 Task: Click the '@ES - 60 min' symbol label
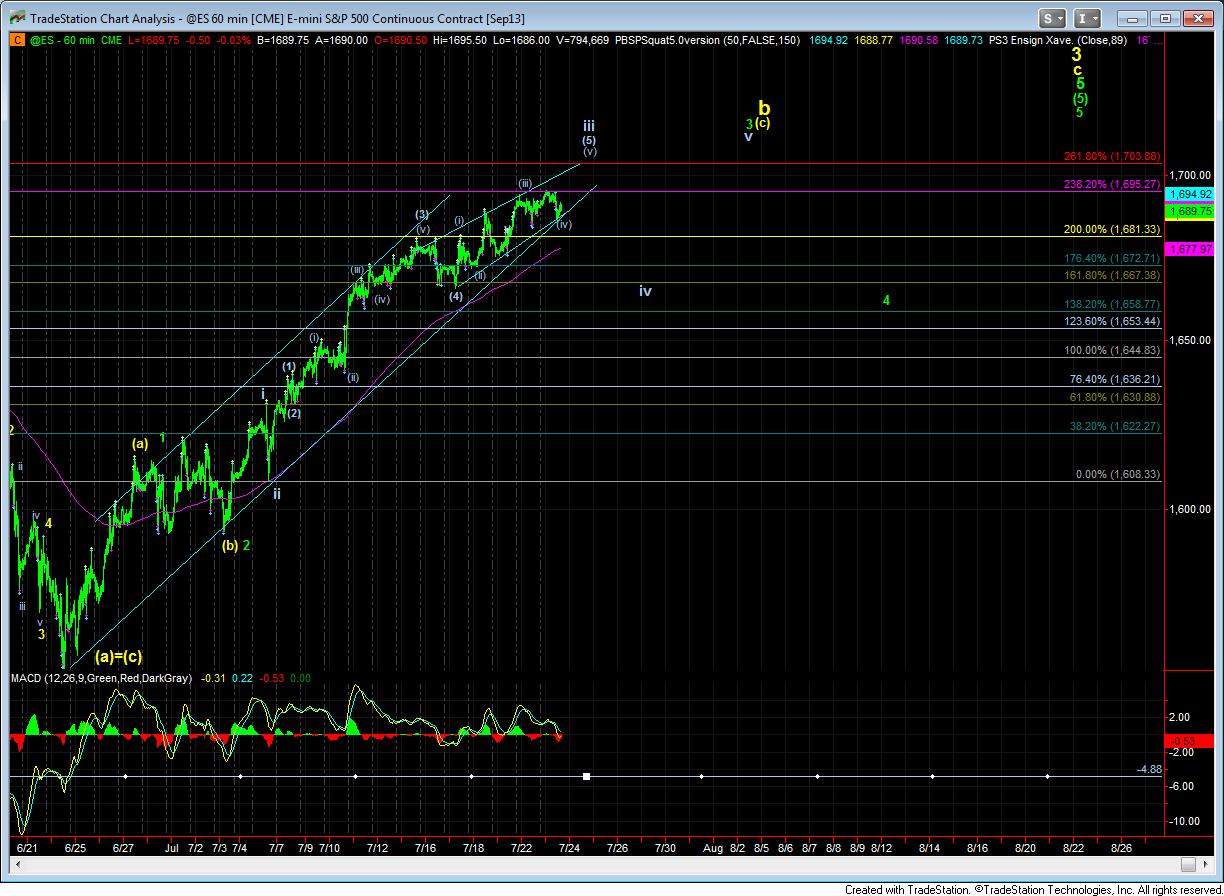click(x=60, y=40)
